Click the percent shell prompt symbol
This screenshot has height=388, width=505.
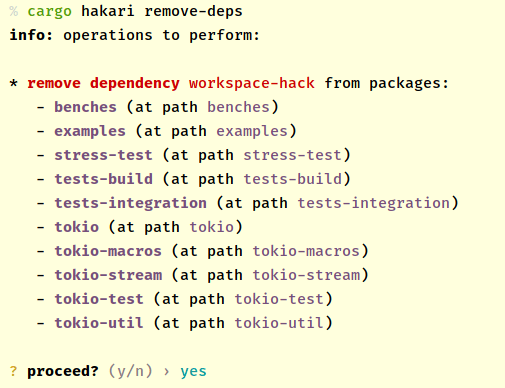(x=14, y=11)
